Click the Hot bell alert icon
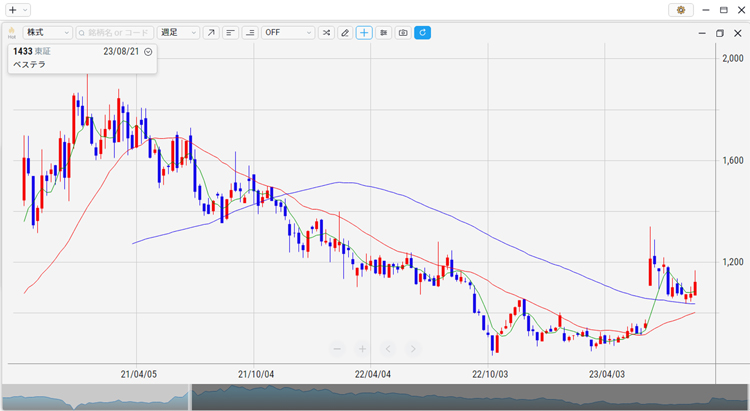 tap(12, 32)
